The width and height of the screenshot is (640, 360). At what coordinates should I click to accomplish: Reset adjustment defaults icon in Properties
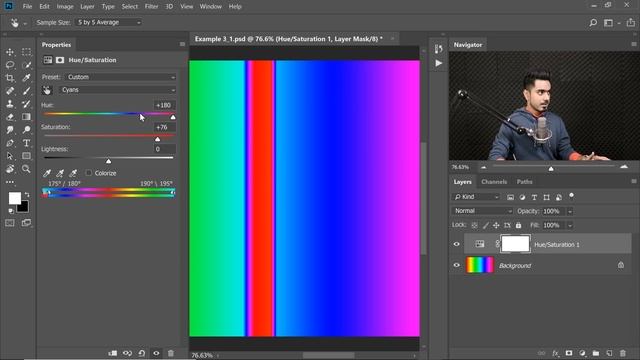pos(142,353)
